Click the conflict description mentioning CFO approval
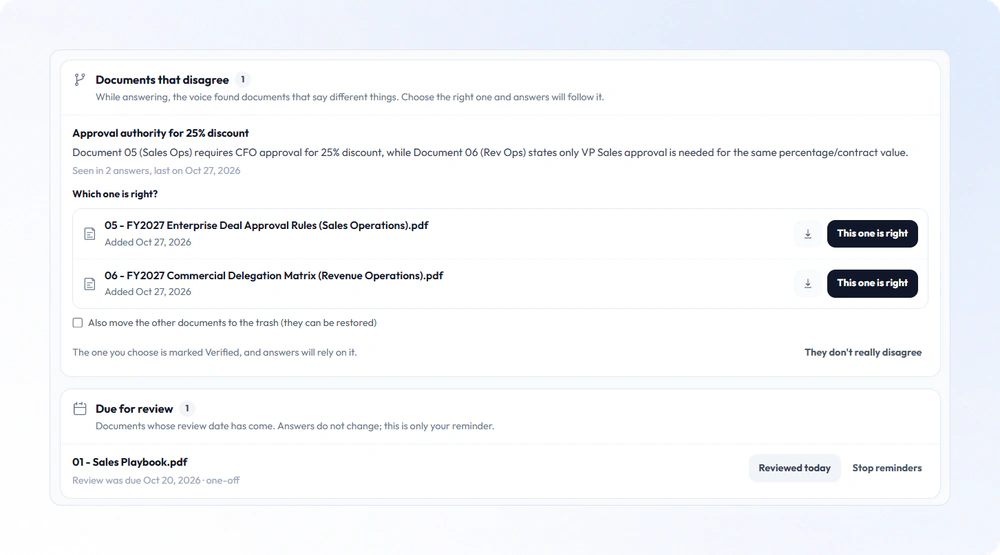 coord(490,152)
